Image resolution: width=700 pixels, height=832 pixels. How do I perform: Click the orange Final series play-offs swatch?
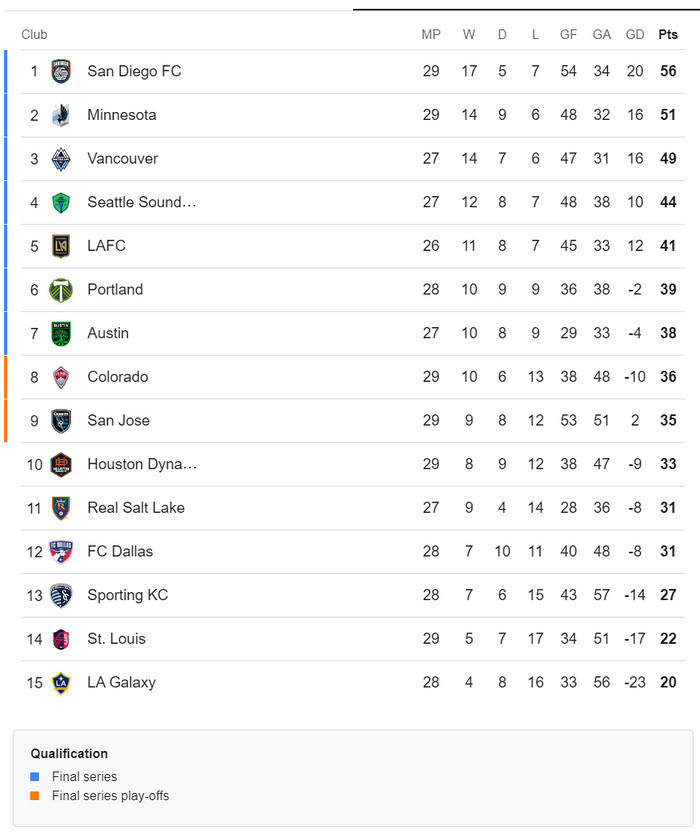[x=35, y=795]
